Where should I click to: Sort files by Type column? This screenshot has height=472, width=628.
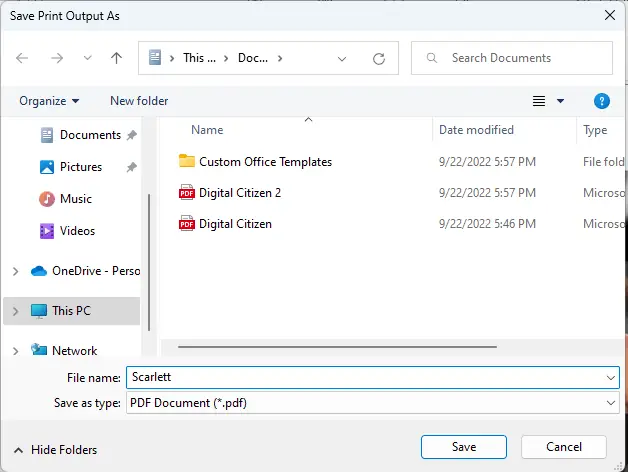pos(595,130)
